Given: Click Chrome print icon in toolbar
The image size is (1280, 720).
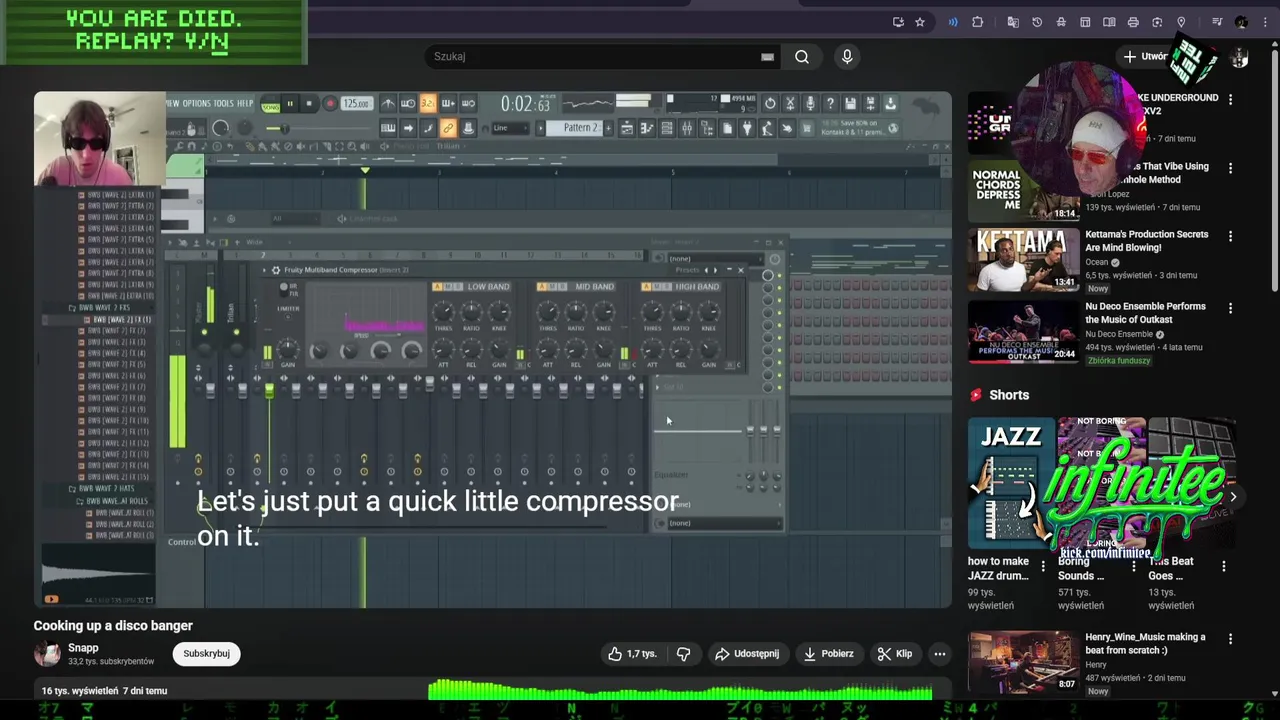Looking at the screenshot, I should [1133, 22].
